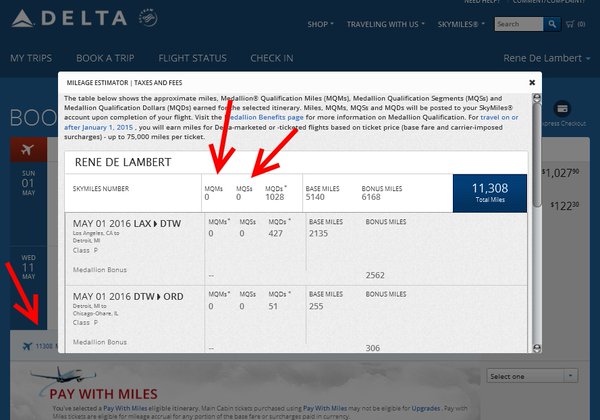Viewport: 600px width, 420px height.
Task: Go to My Trips
Action: [x=31, y=59]
